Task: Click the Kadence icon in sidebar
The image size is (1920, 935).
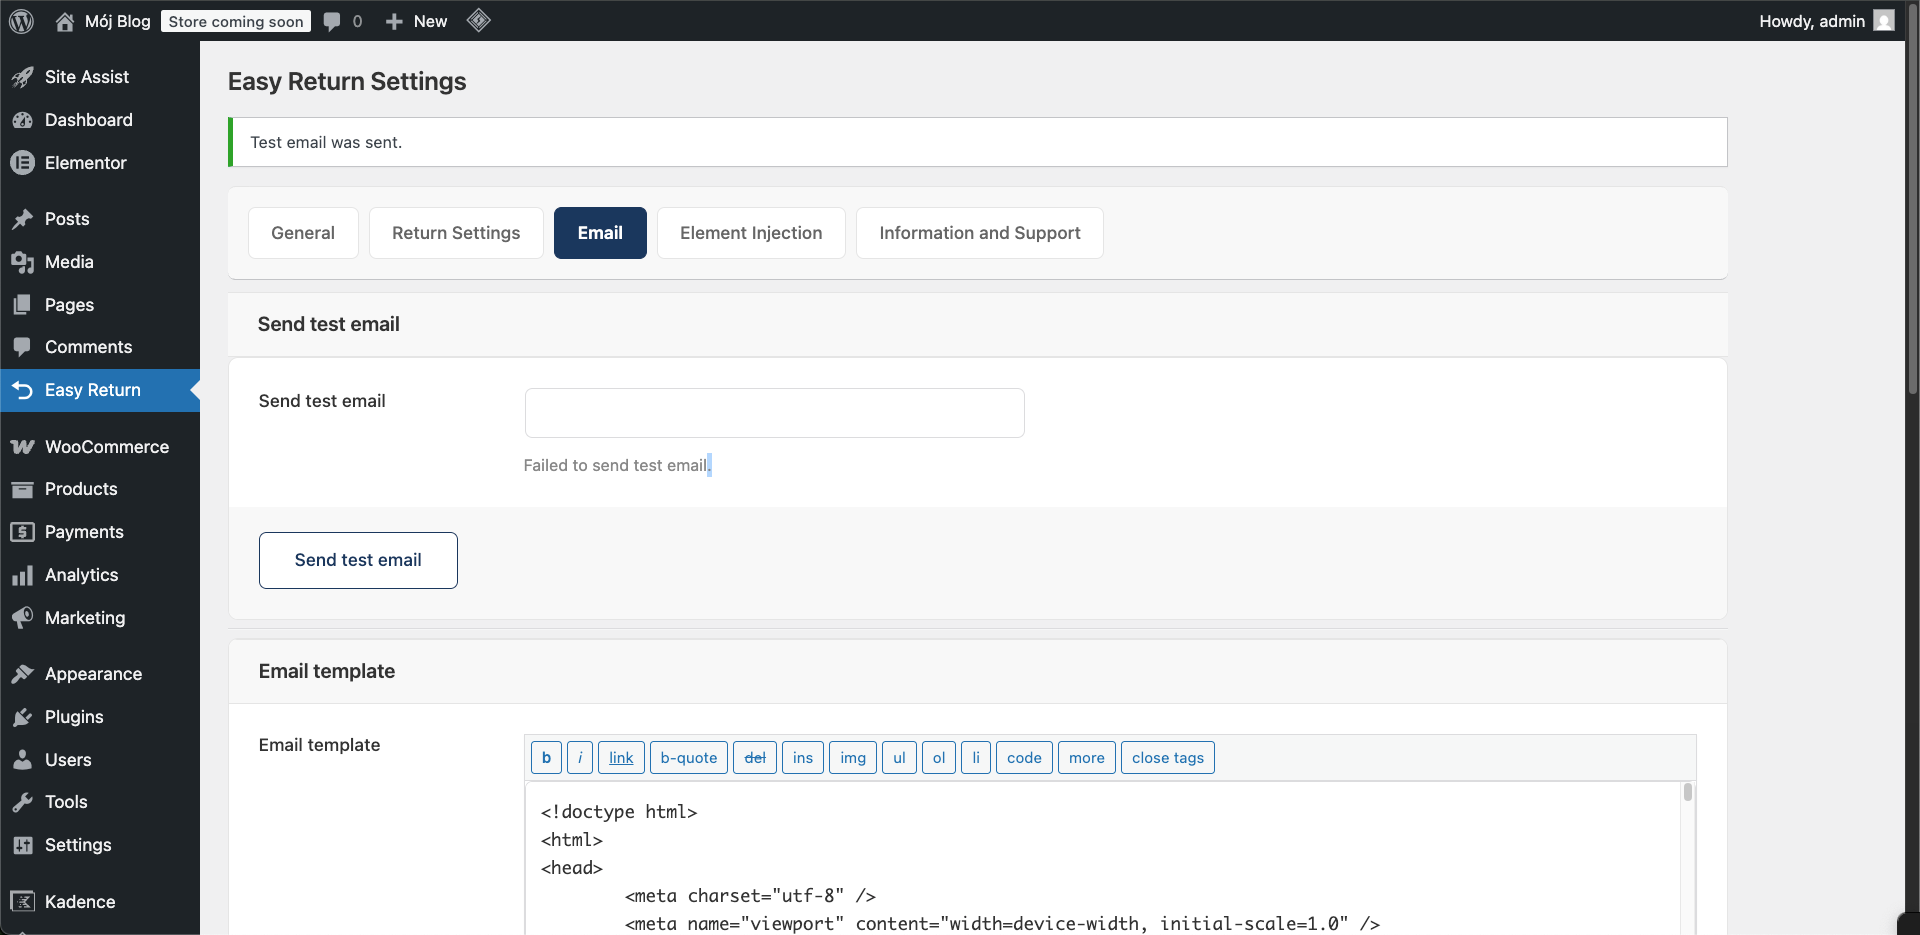Action: 23,902
